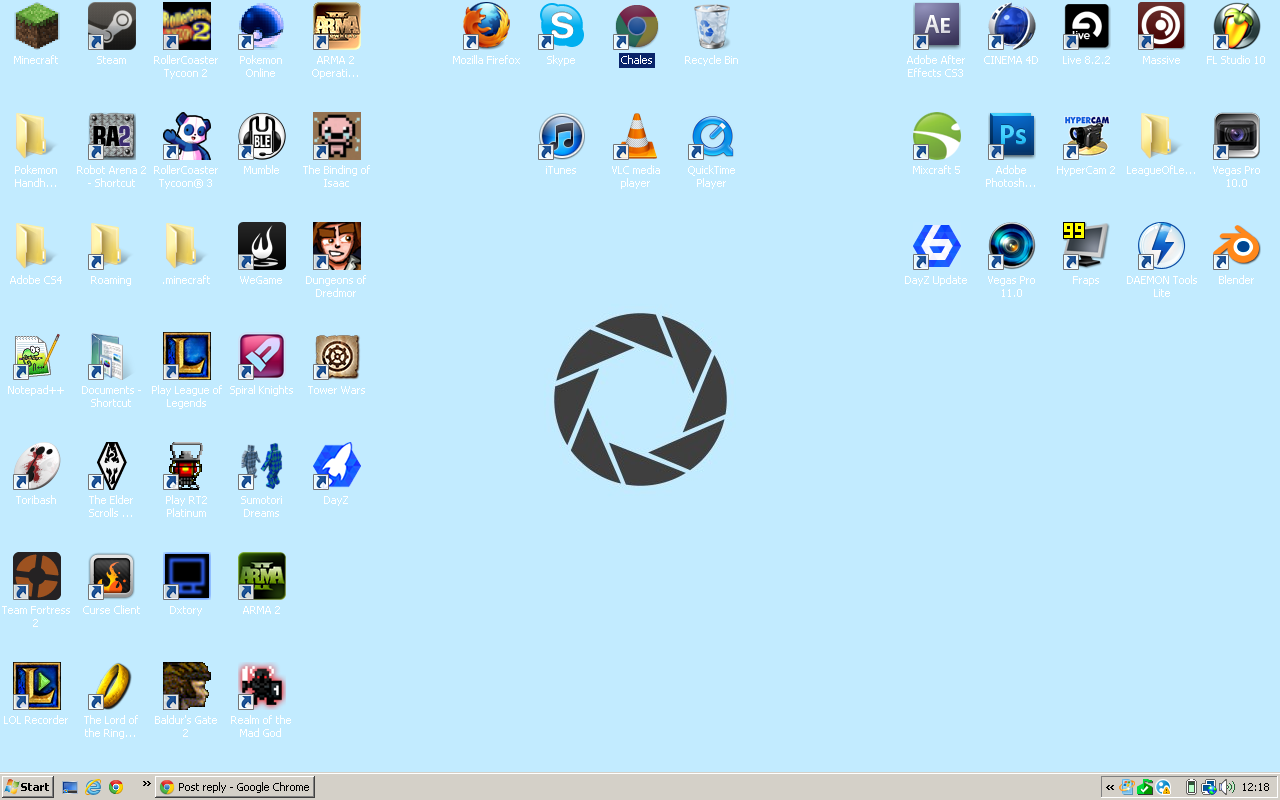The height and width of the screenshot is (800, 1280).
Task: Select Realm of the Mad God icon
Action: pyautogui.click(x=261, y=687)
